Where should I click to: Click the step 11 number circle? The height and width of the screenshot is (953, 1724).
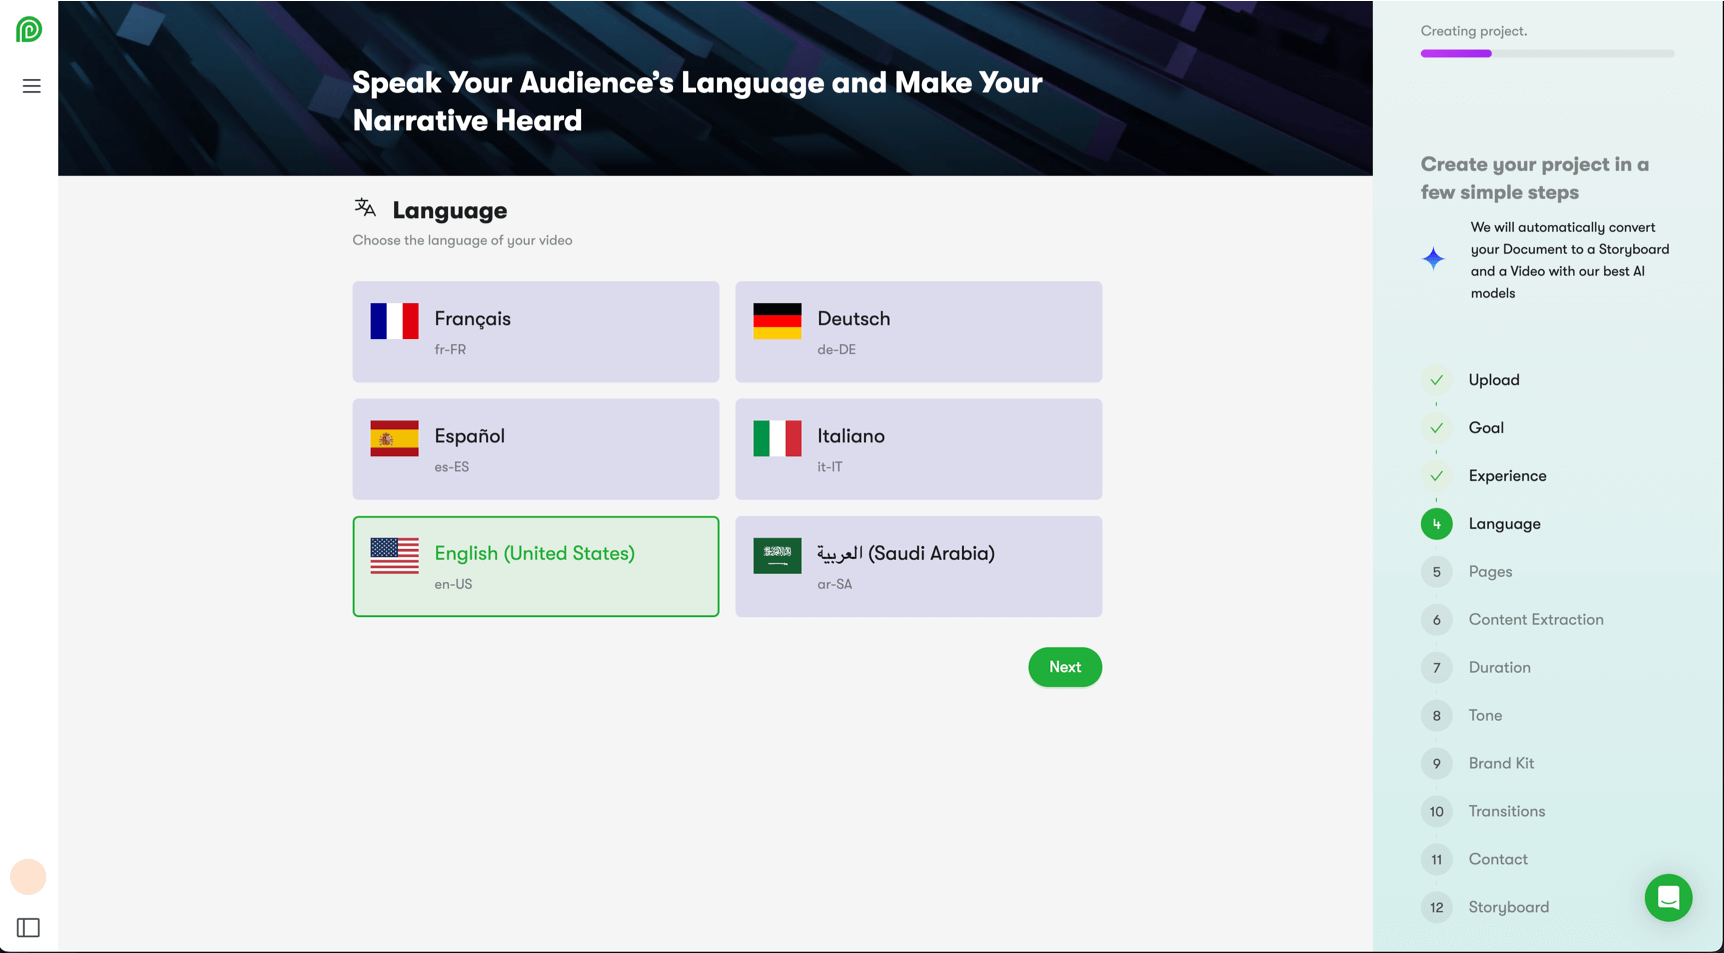pos(1436,860)
